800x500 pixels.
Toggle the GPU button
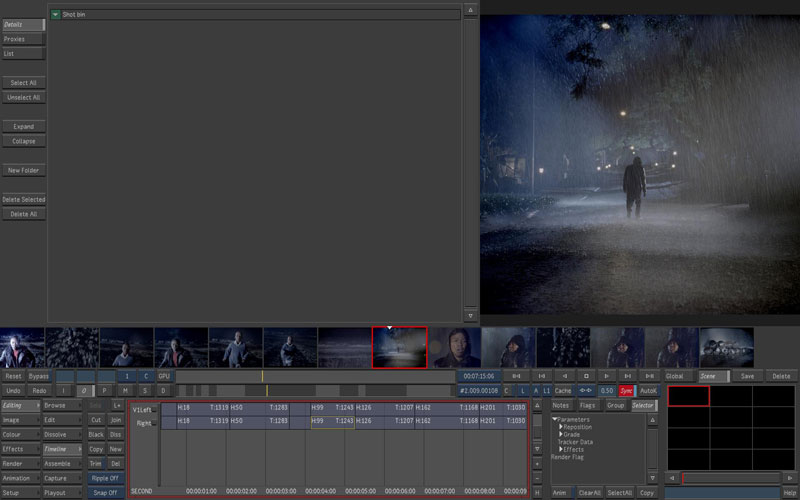(164, 377)
